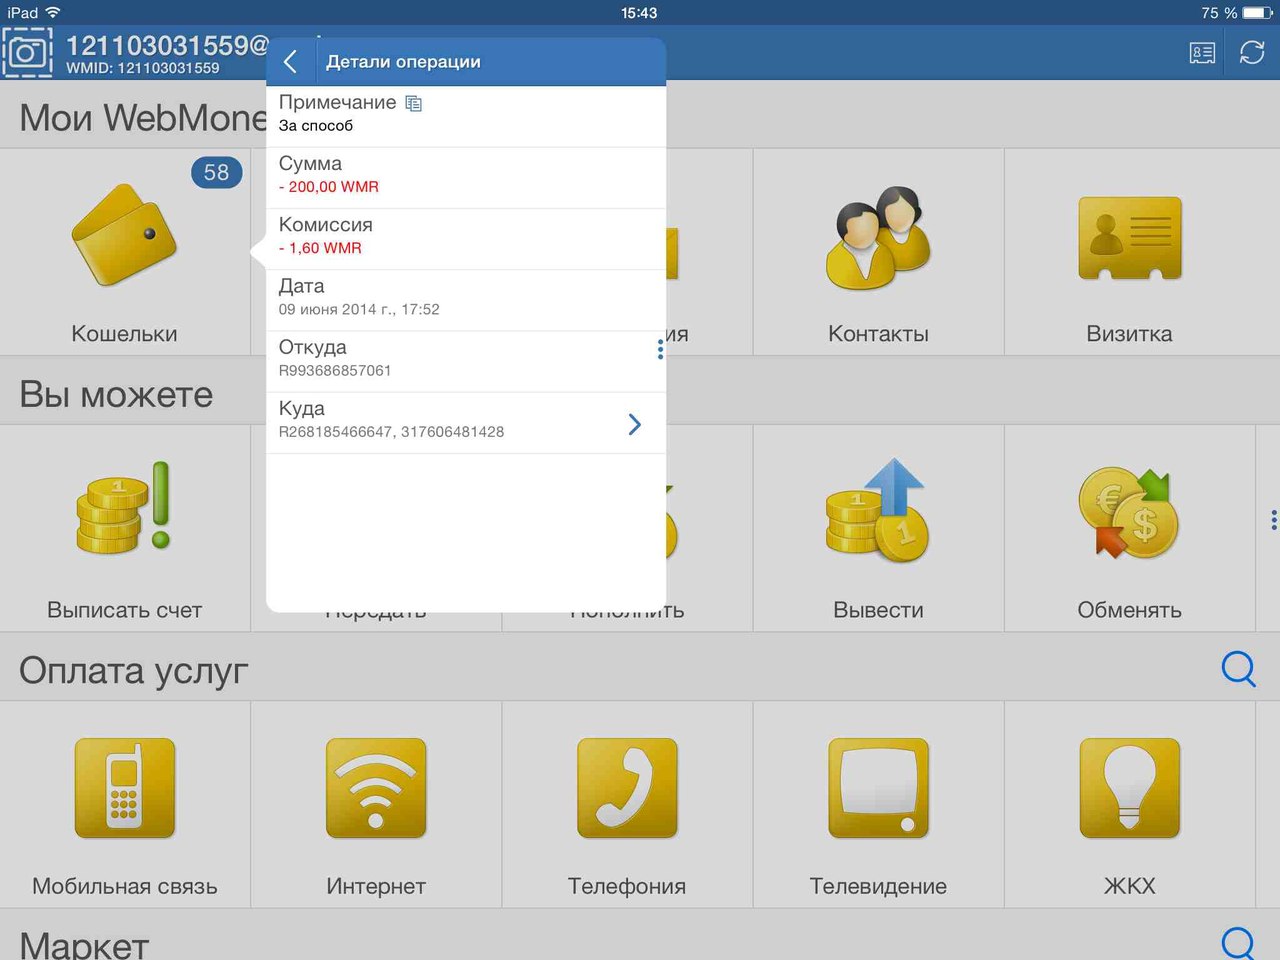Viewport: 1280px width, 960px height.
Task: Tap WMID: 121103031559 label
Action: pos(143,68)
